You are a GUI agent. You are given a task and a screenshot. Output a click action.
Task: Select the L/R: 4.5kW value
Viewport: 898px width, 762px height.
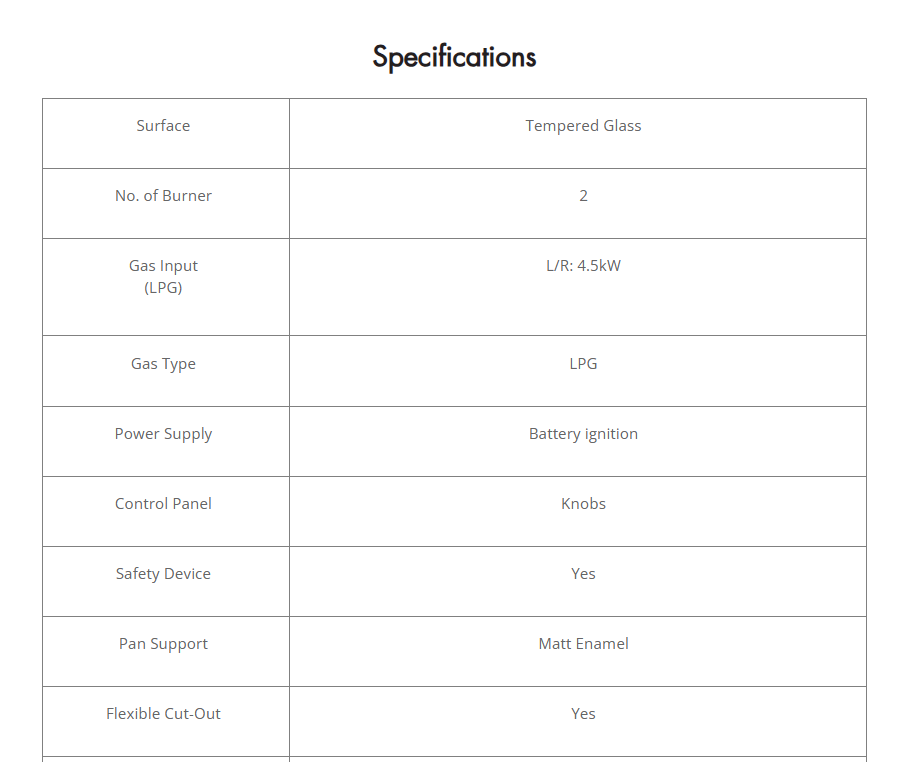(x=583, y=266)
